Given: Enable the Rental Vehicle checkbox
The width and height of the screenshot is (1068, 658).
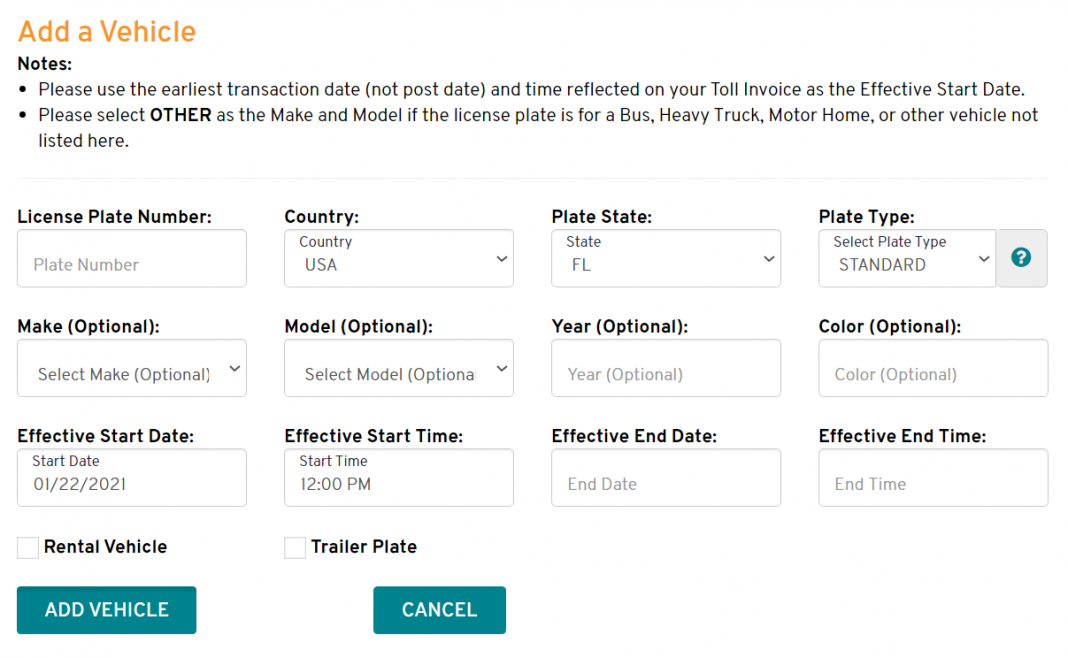Looking at the screenshot, I should click(x=27, y=547).
